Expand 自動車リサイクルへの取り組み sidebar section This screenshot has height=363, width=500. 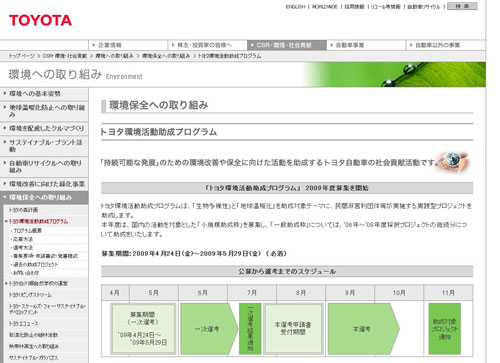[x=44, y=167]
